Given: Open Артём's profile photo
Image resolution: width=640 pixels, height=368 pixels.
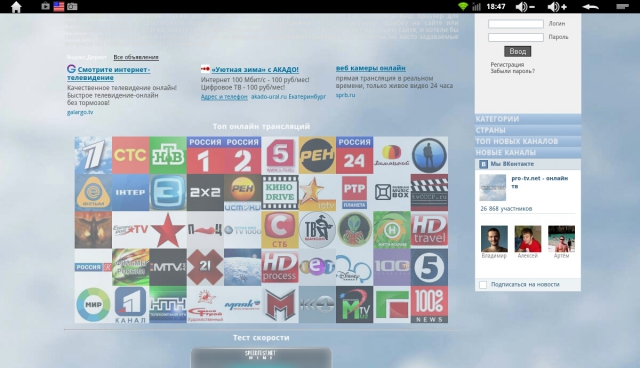Looking at the screenshot, I should 561,239.
